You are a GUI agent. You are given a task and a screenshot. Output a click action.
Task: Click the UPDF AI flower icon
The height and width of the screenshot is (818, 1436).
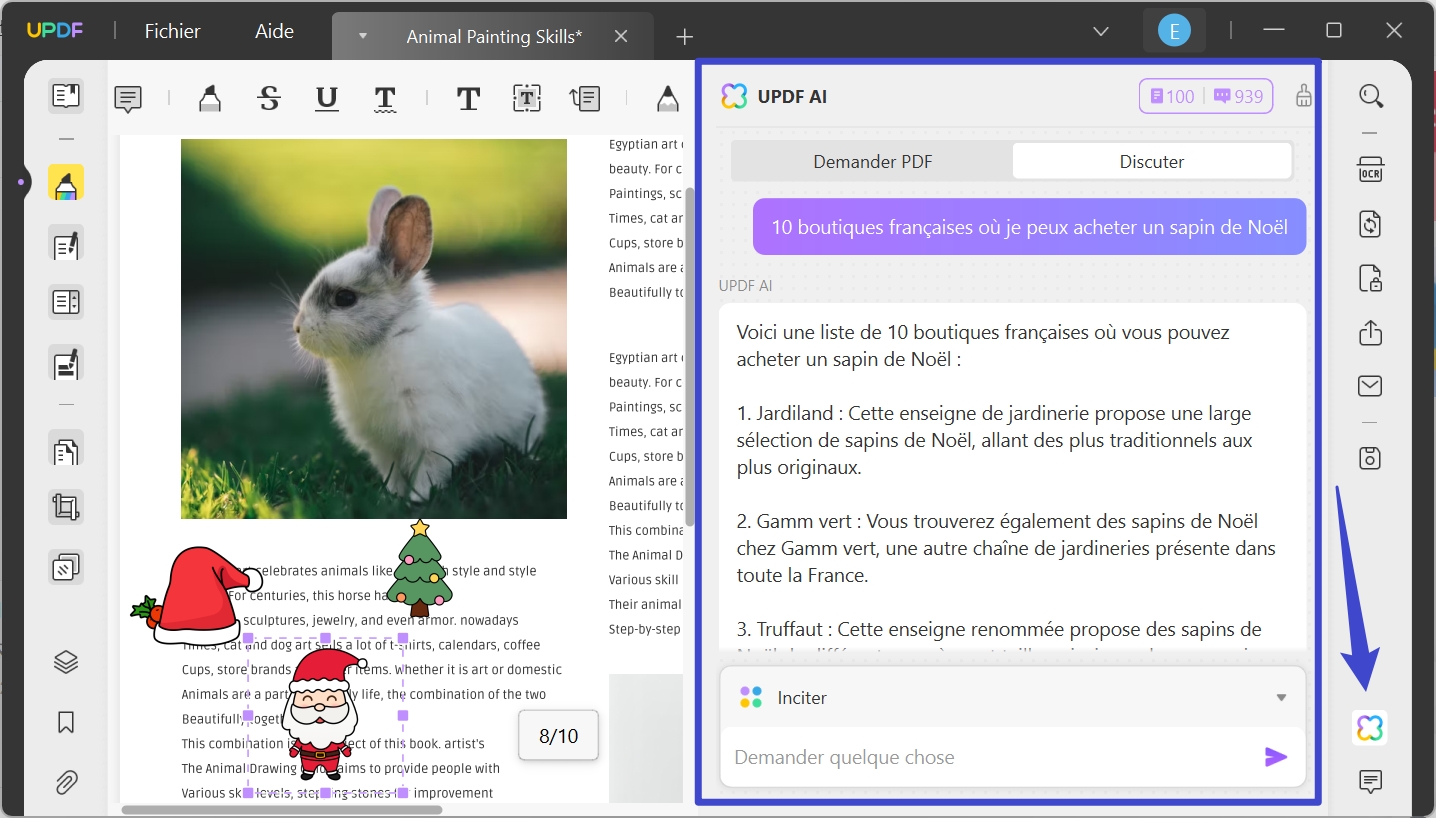pyautogui.click(x=1370, y=727)
